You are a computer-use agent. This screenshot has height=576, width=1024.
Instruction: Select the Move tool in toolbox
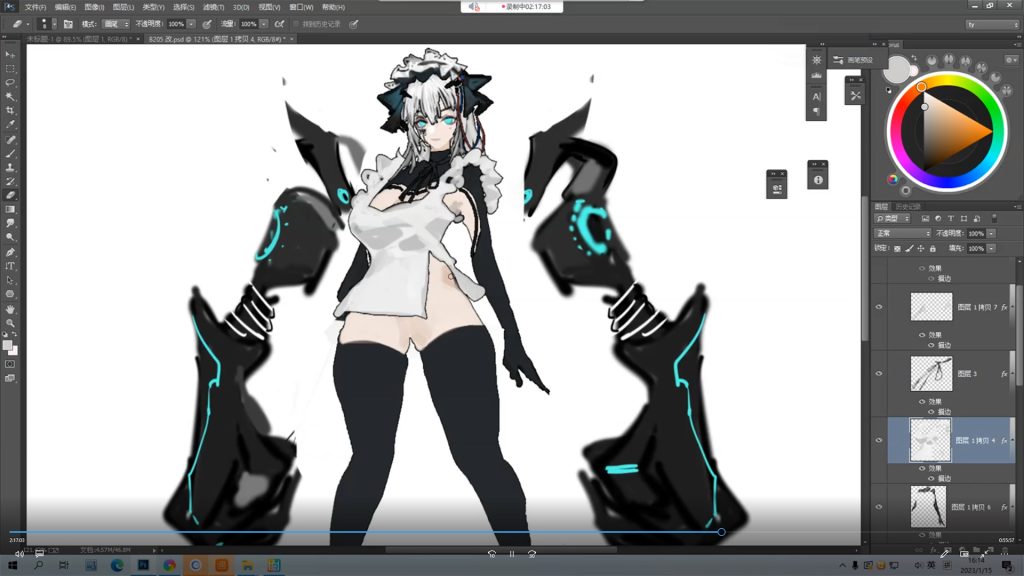click(10, 54)
